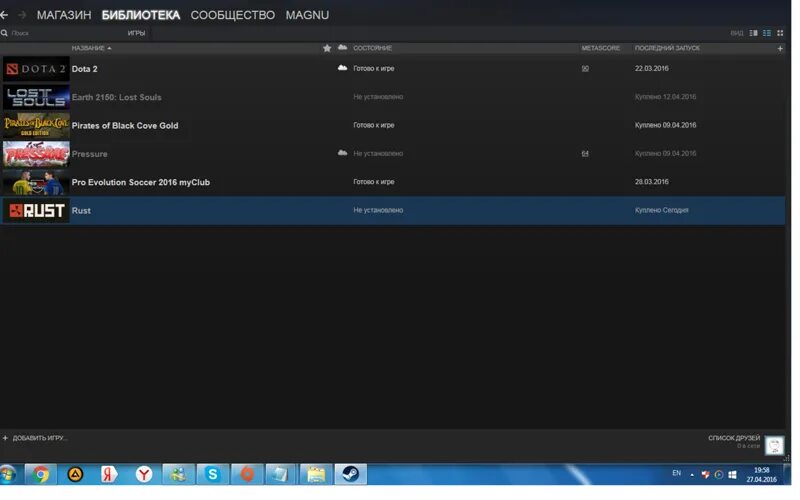Select the Rust game title
The width and height of the screenshot is (800, 500).
81,210
